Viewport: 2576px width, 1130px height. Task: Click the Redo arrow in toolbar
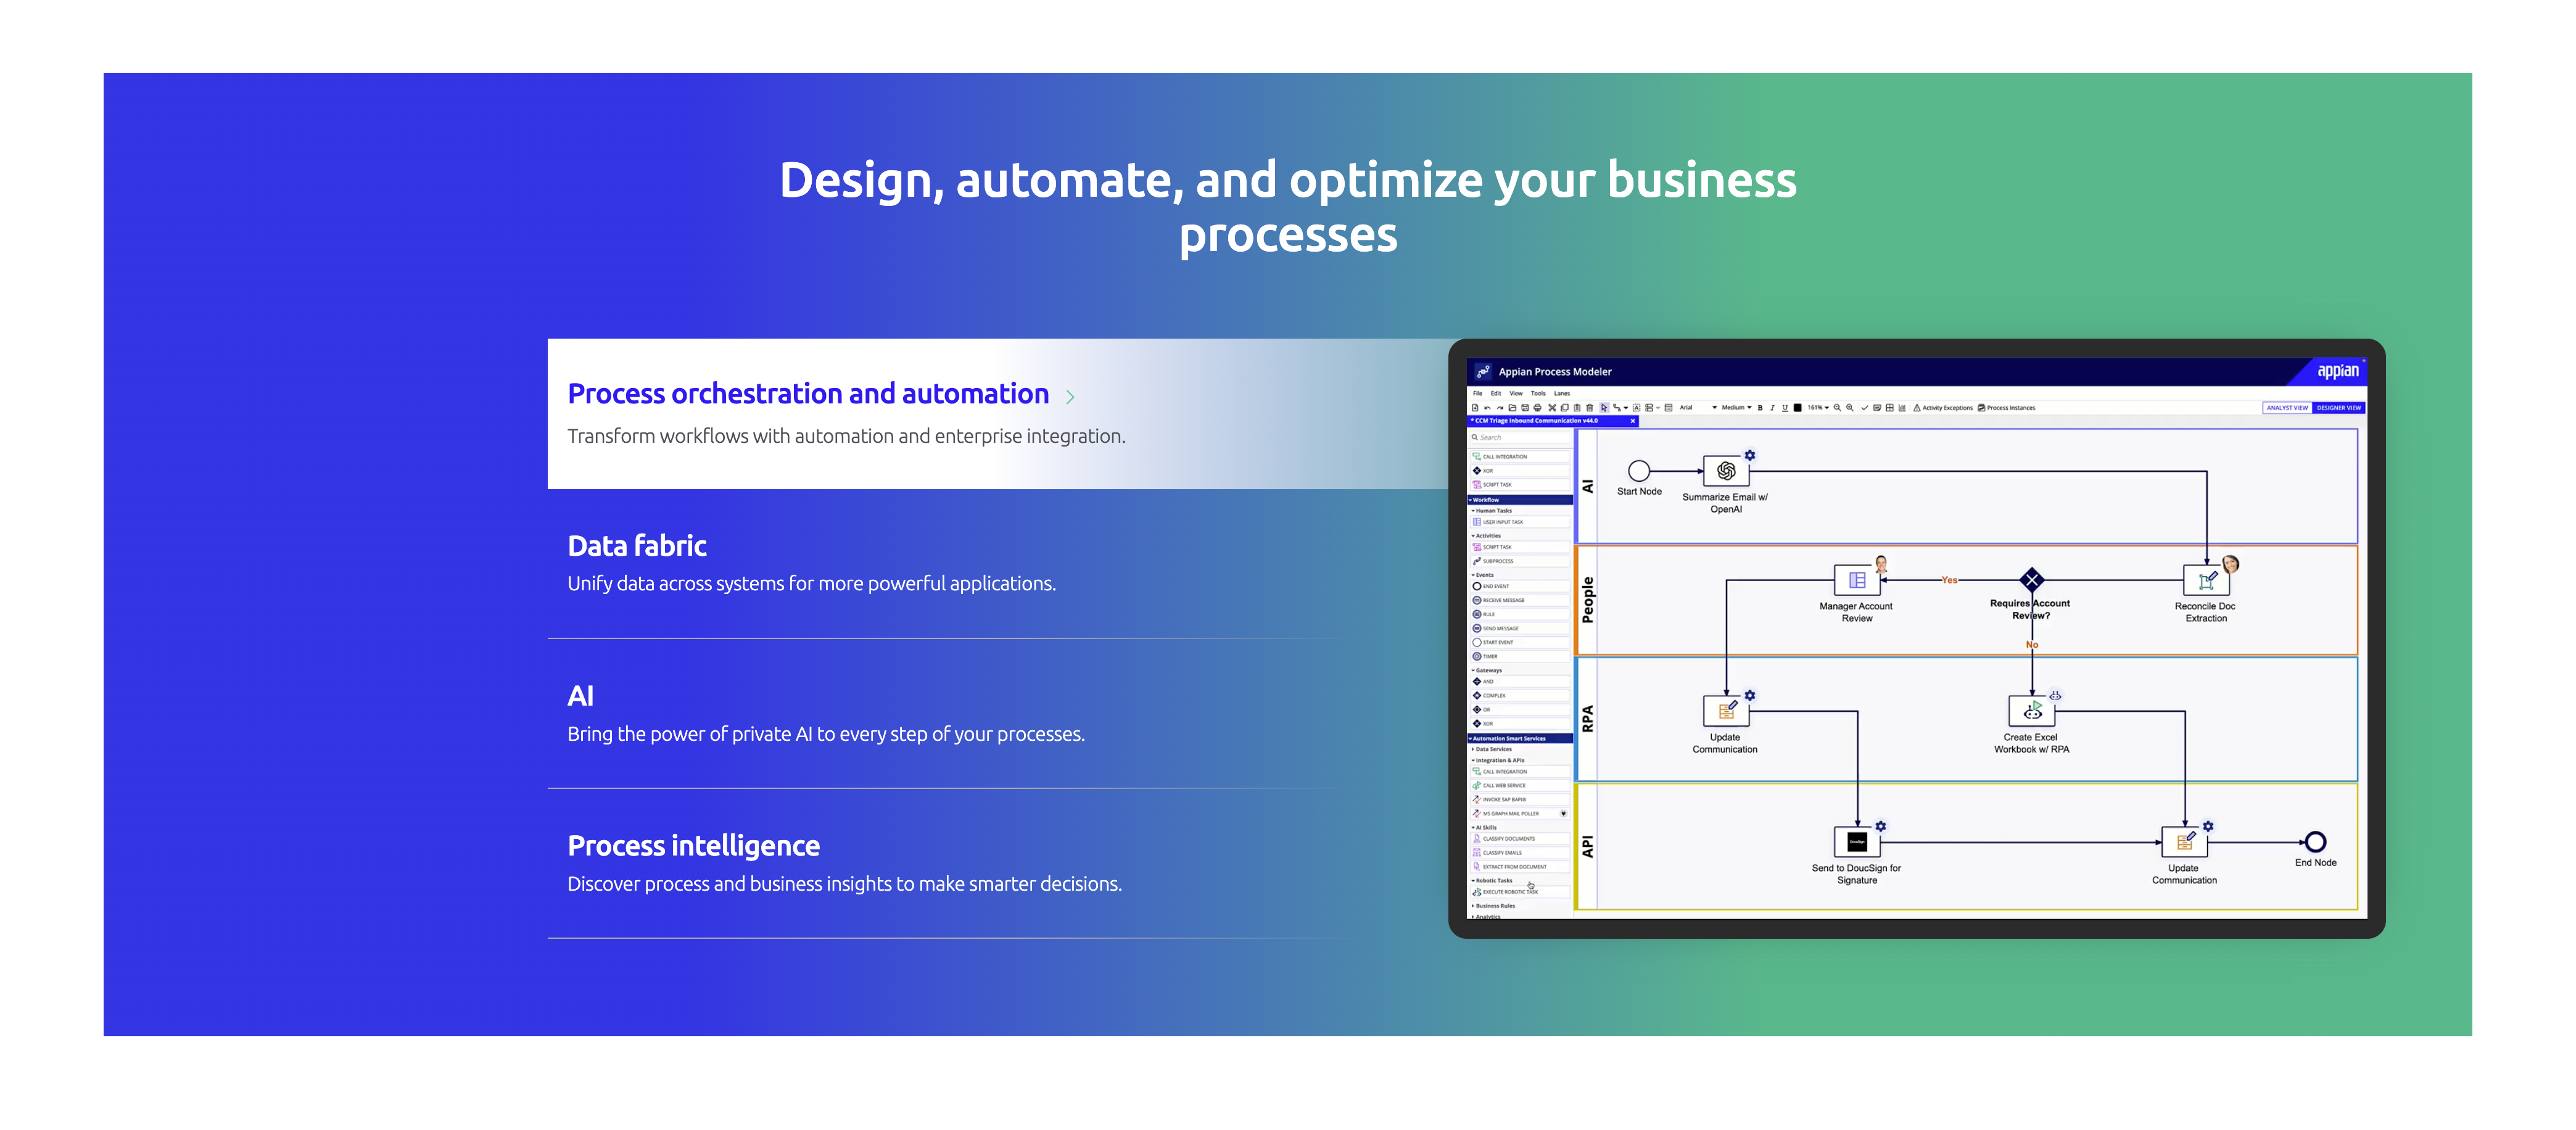(1500, 408)
